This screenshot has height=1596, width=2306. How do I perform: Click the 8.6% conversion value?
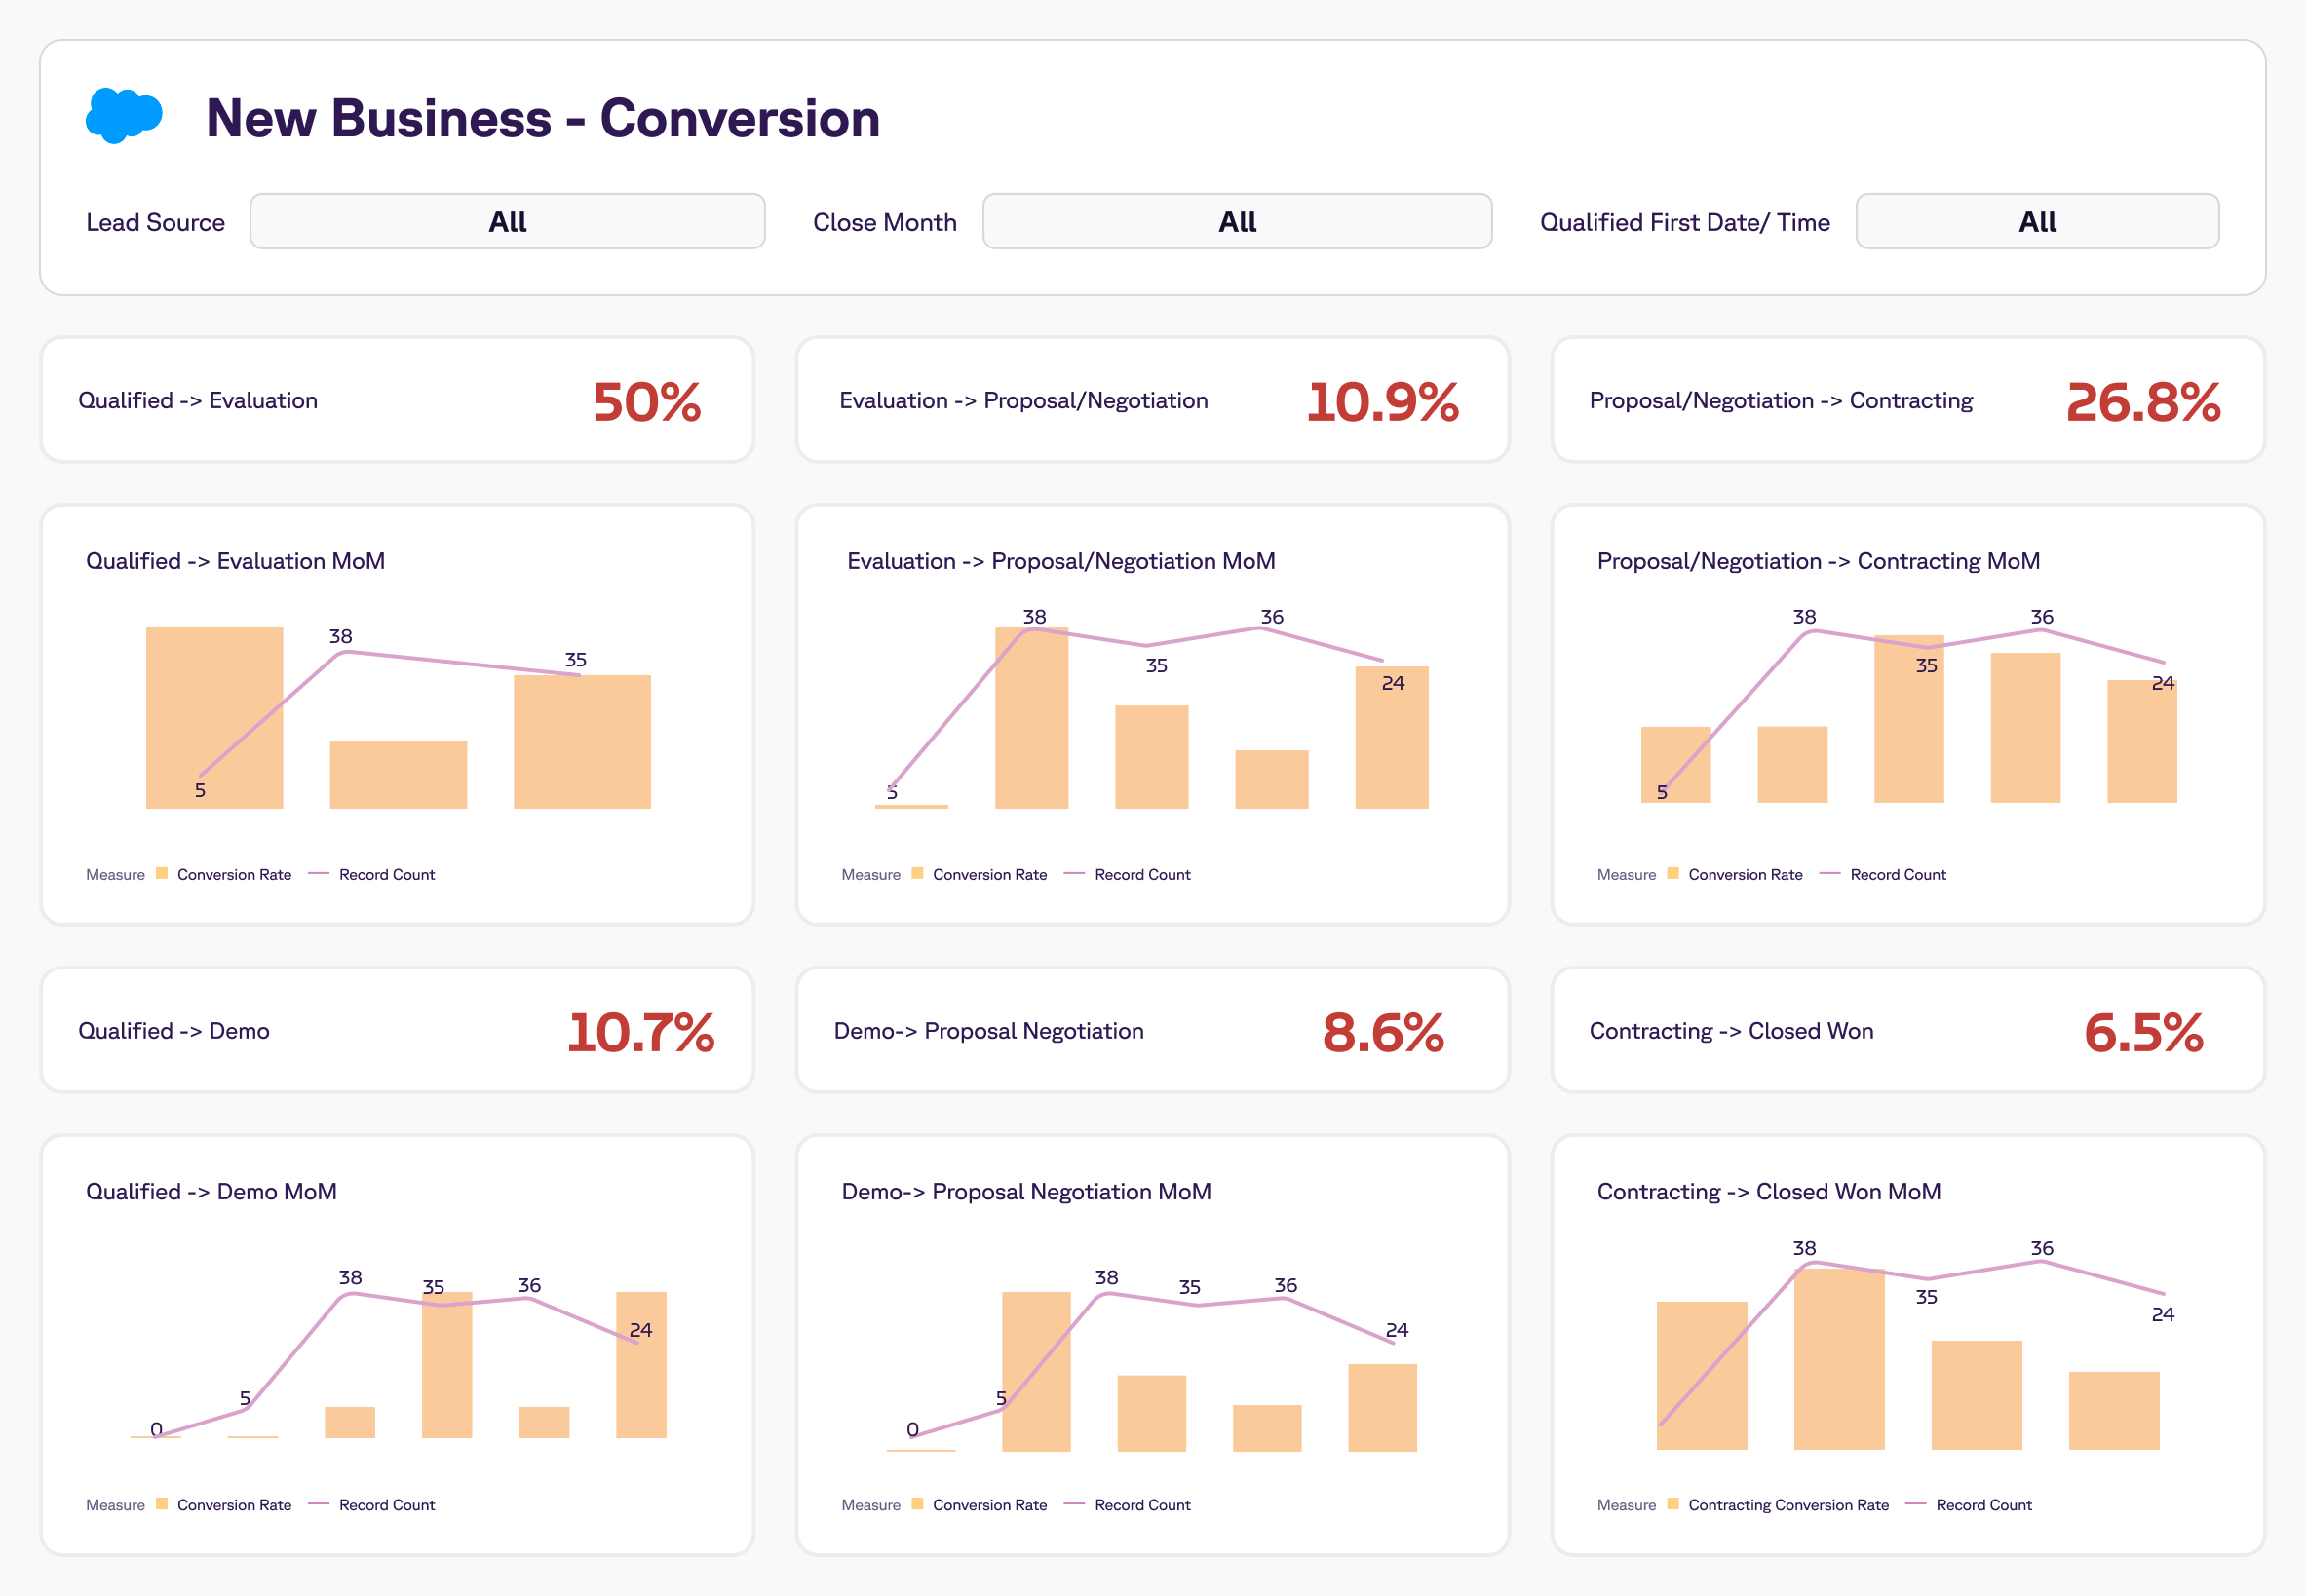pos(1383,1032)
